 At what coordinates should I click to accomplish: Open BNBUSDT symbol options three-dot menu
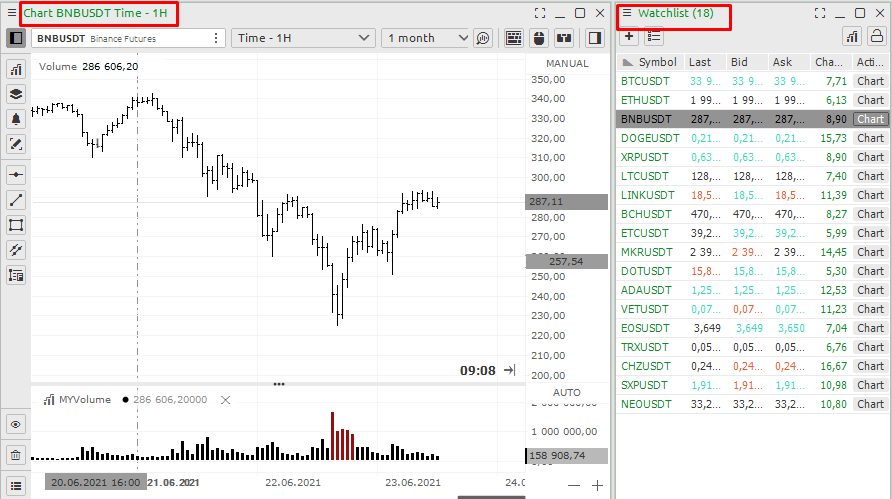(x=216, y=38)
